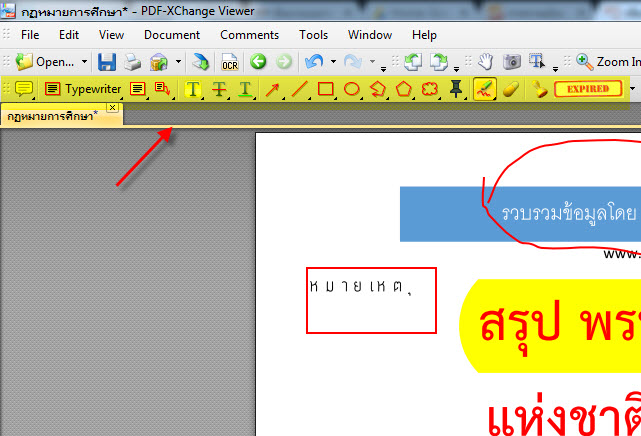Viewport: 641px width, 436px height.
Task: Go to previous view green arrow
Action: [x=258, y=62]
